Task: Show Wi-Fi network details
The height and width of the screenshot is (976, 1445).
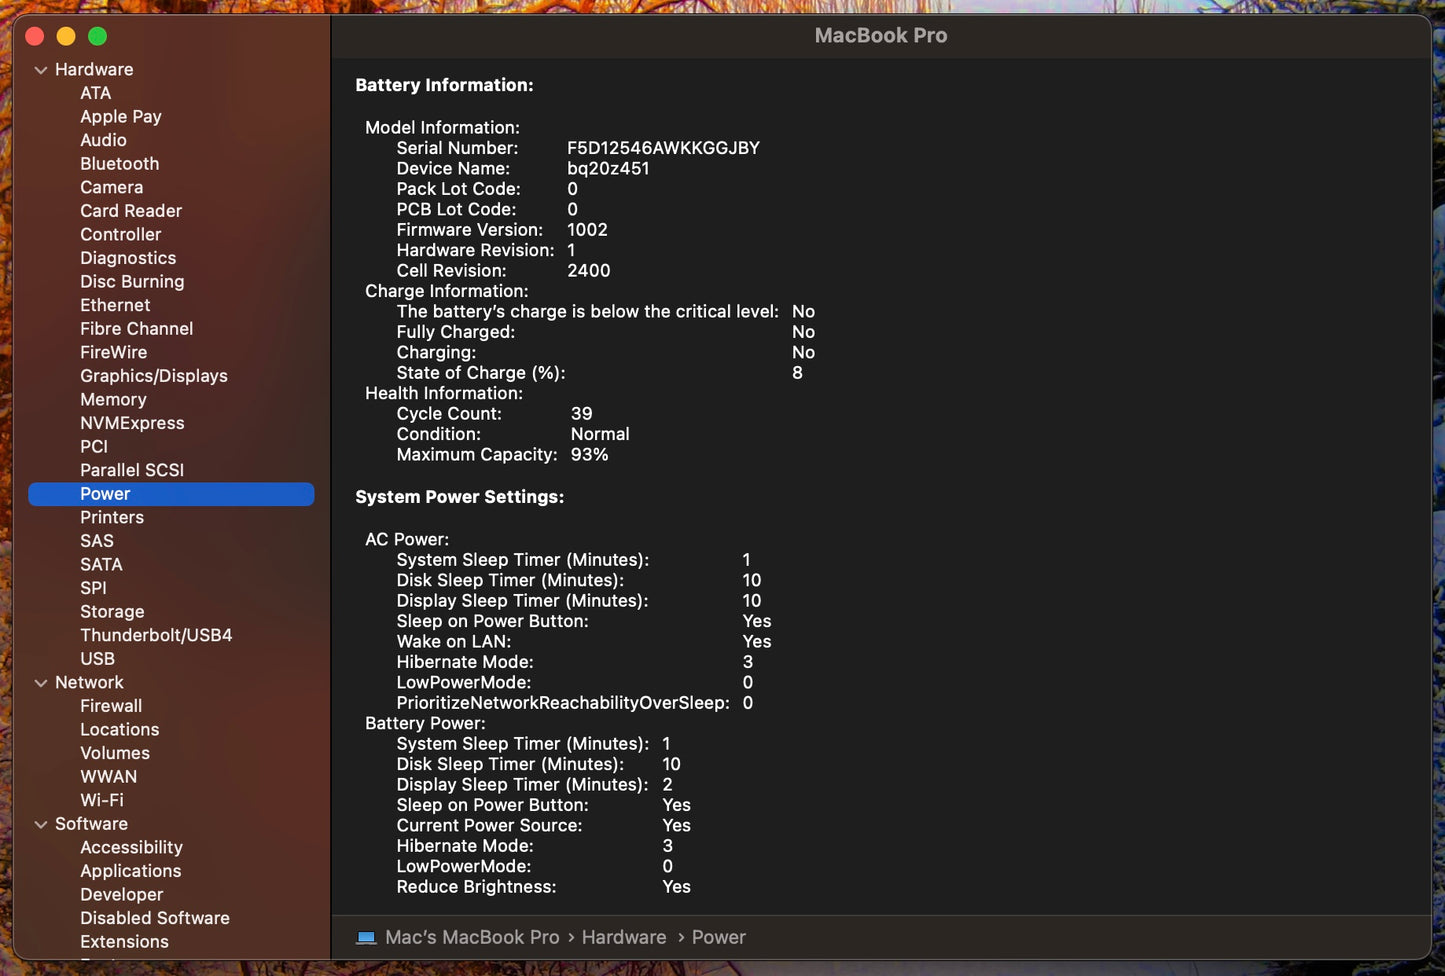Action: [x=102, y=800]
